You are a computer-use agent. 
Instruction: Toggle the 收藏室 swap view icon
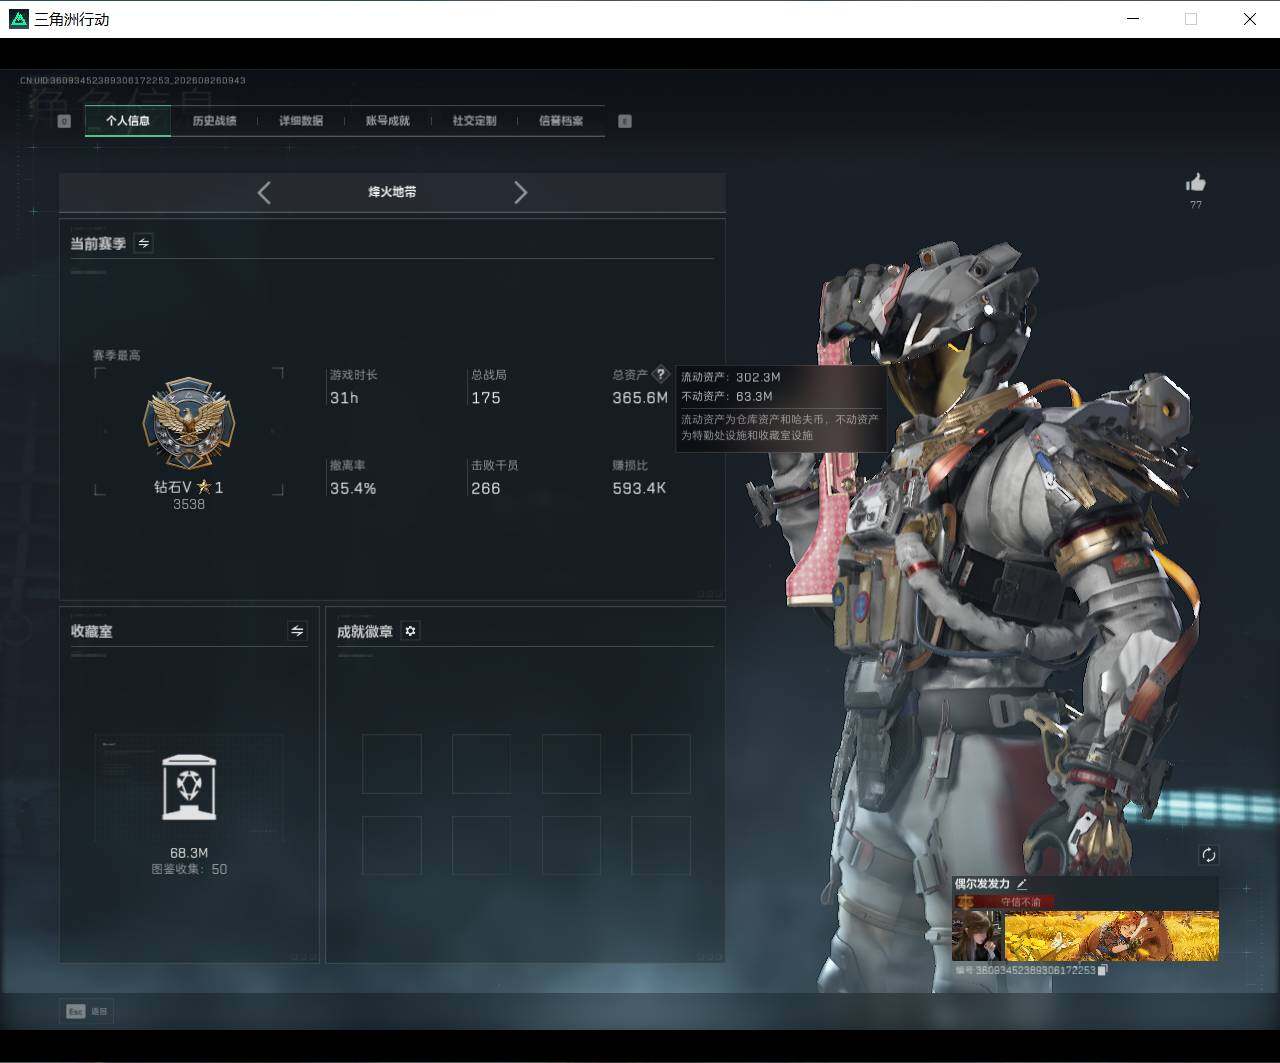tap(297, 631)
